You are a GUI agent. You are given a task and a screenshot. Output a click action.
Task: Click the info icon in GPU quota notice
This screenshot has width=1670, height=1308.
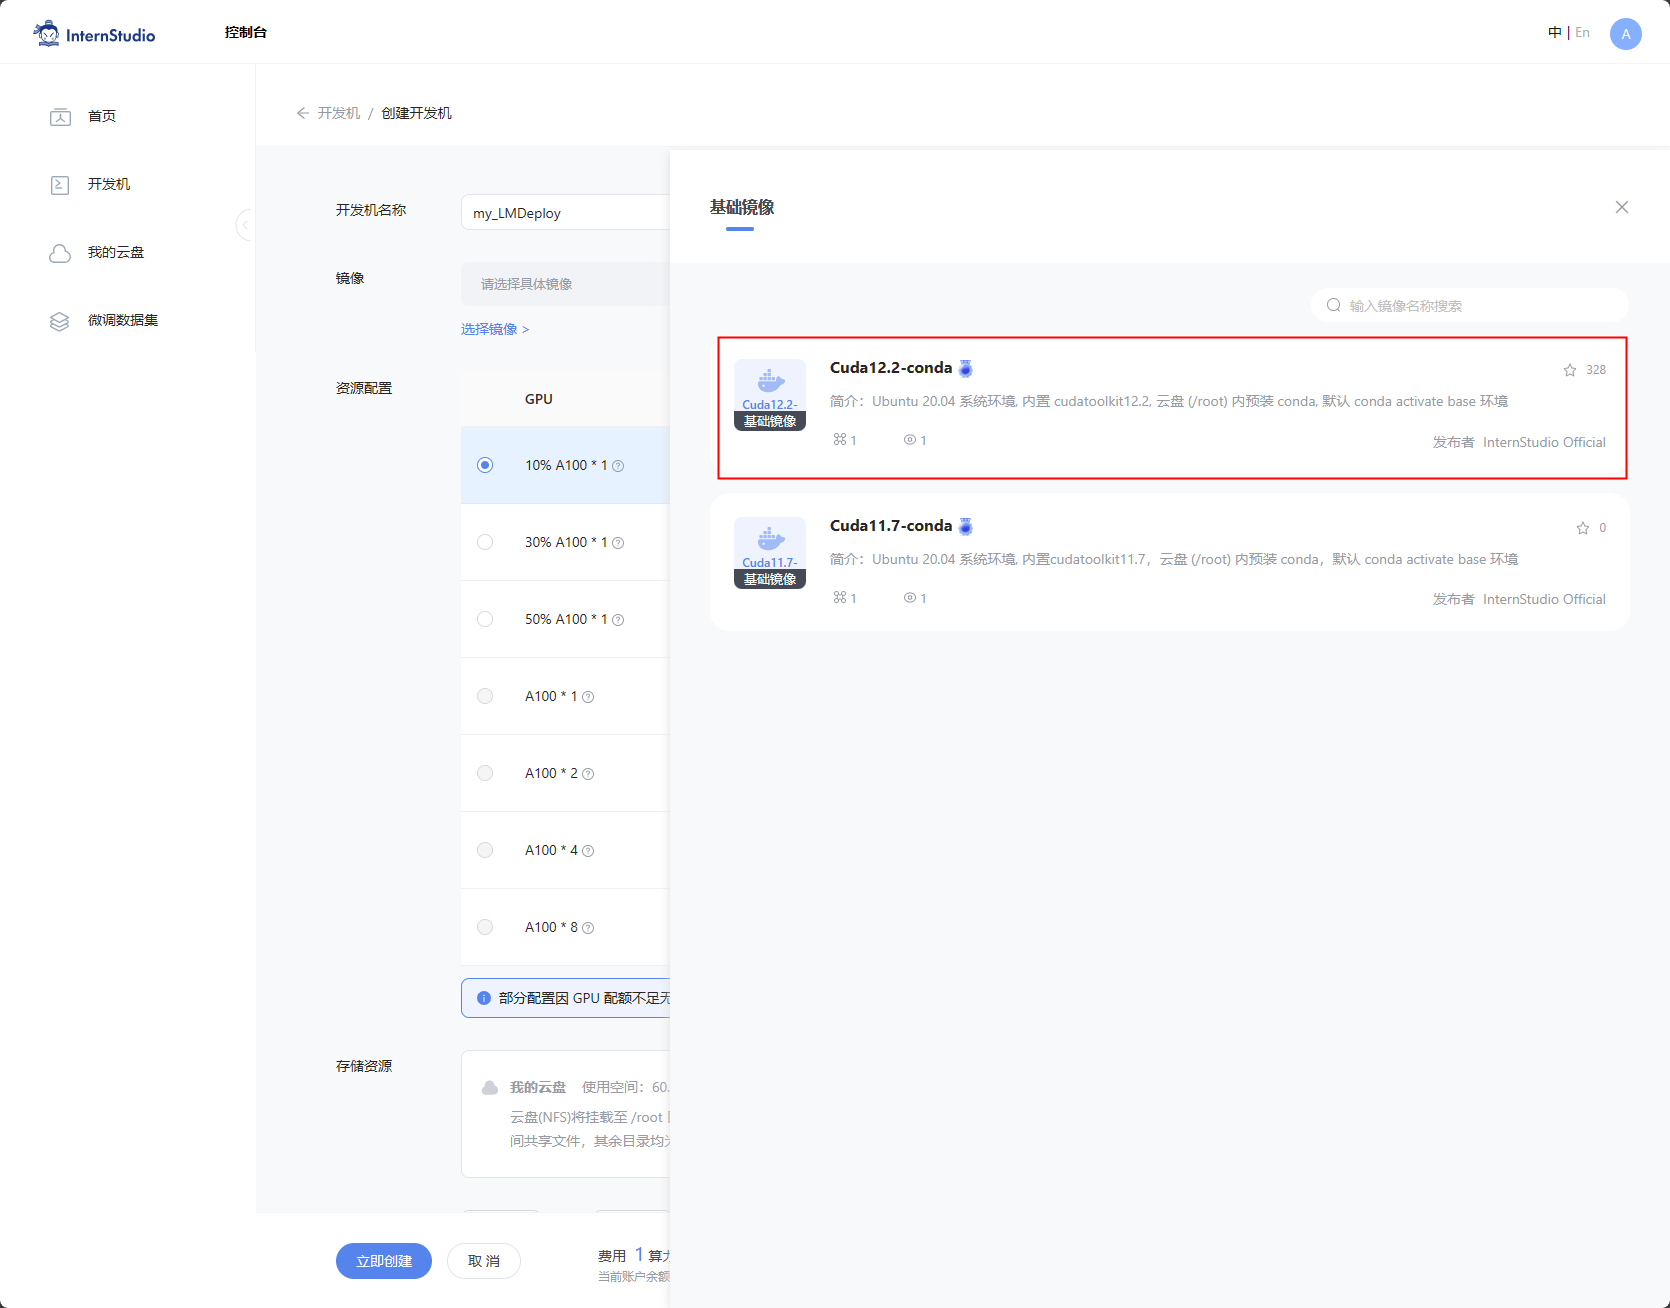[x=484, y=998]
